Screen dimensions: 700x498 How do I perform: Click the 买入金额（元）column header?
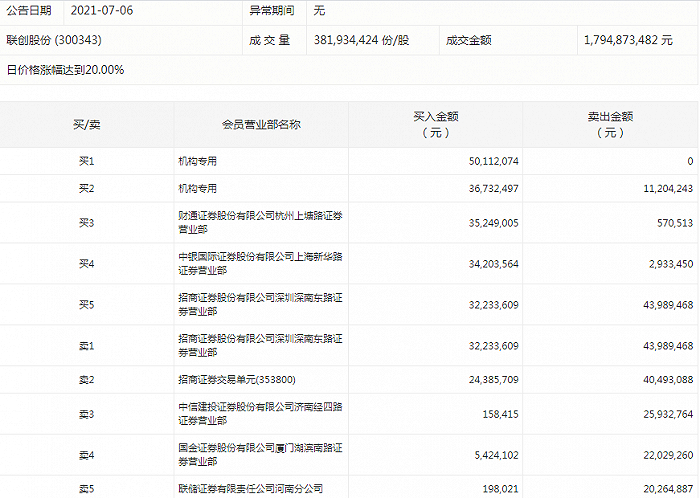436,124
